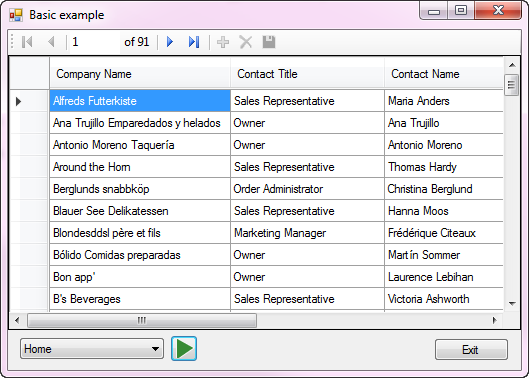Screen dimensions: 529x378
Task: Click the horizontal scrollbar right arrow
Action: coord(495,320)
